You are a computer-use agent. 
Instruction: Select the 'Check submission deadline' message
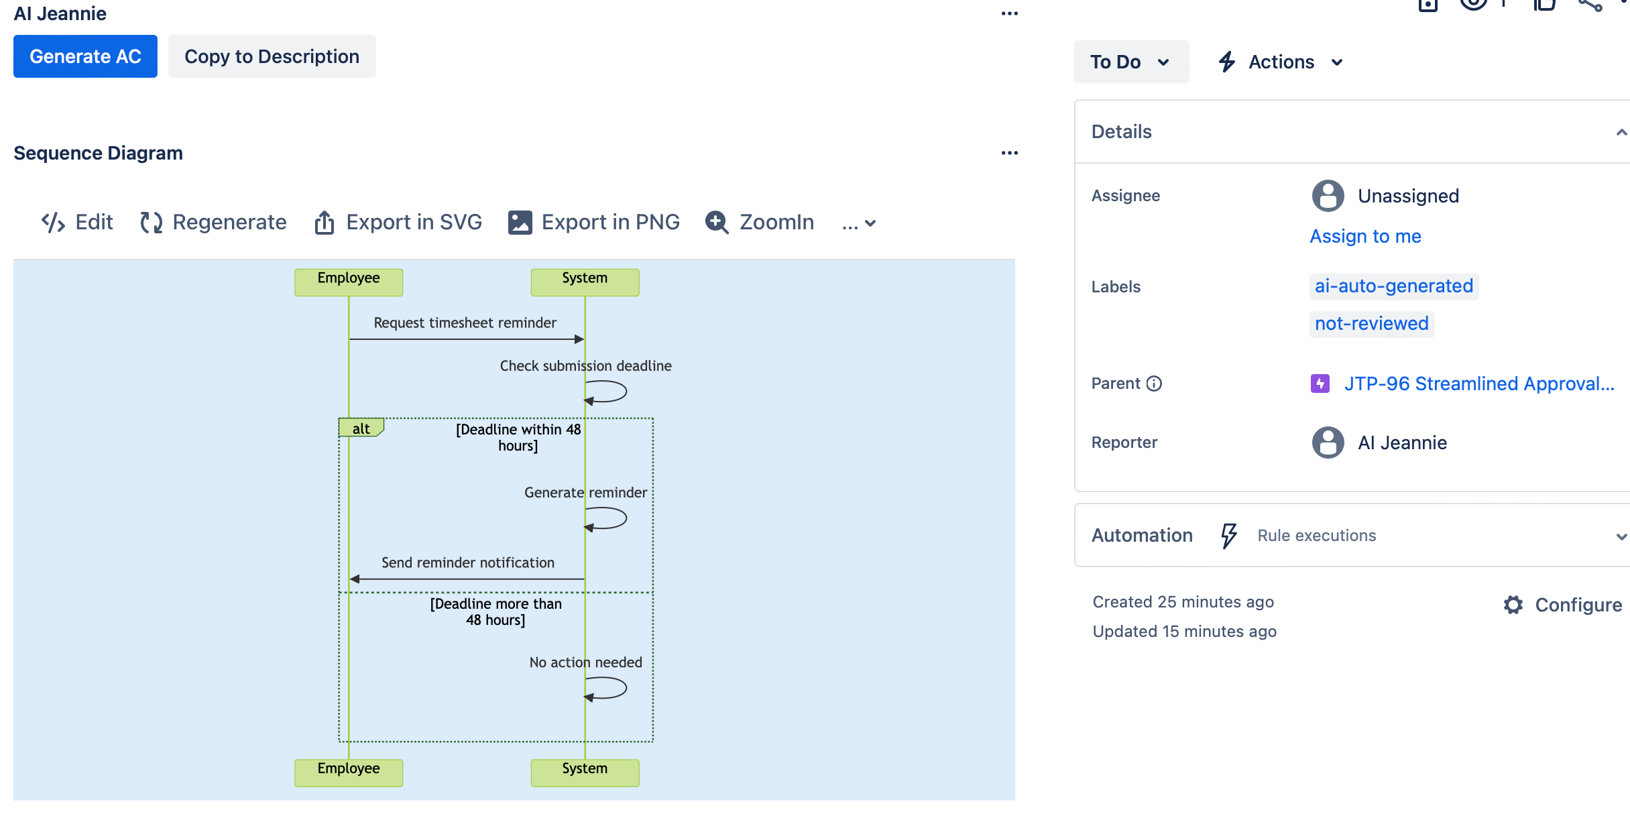point(586,366)
